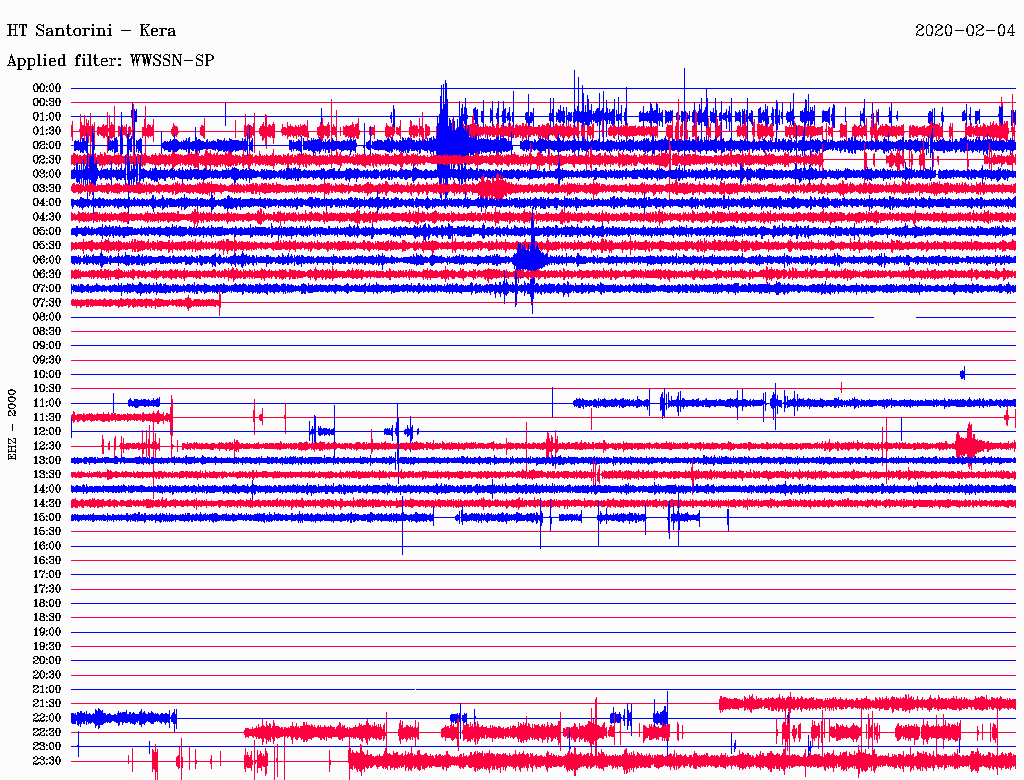
Task: Click the '14:00' time label
Action: (x=47, y=489)
